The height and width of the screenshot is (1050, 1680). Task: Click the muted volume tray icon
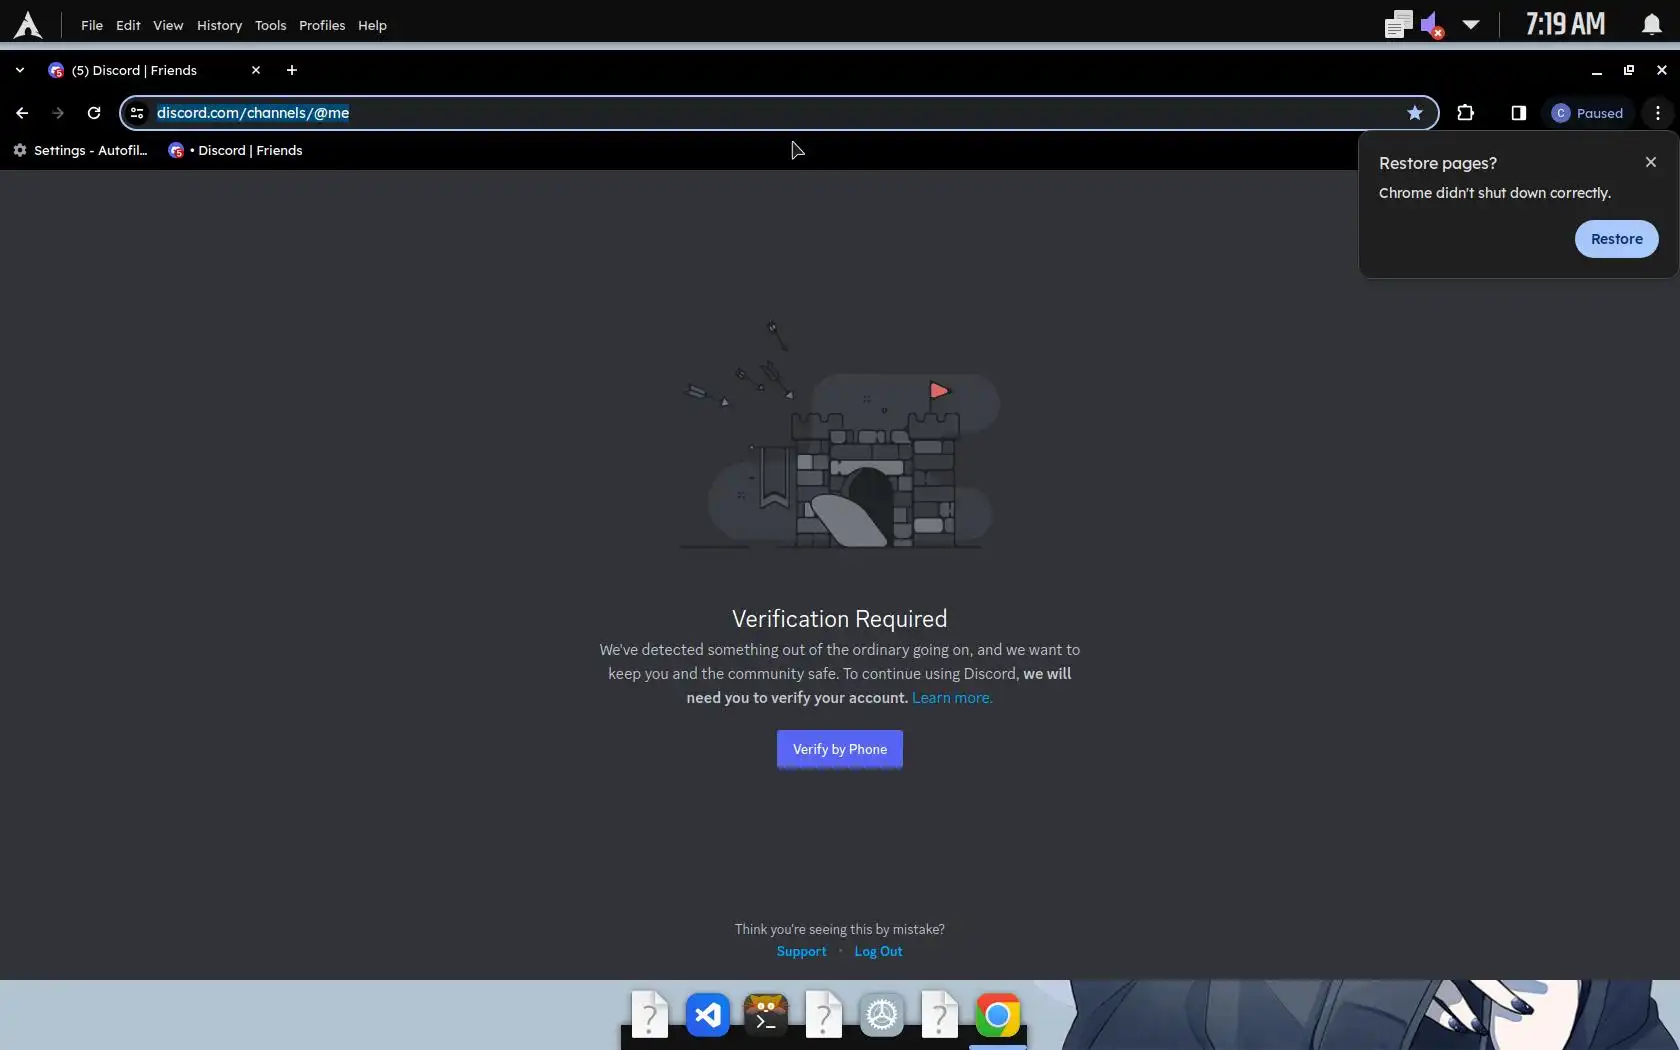pyautogui.click(x=1431, y=25)
